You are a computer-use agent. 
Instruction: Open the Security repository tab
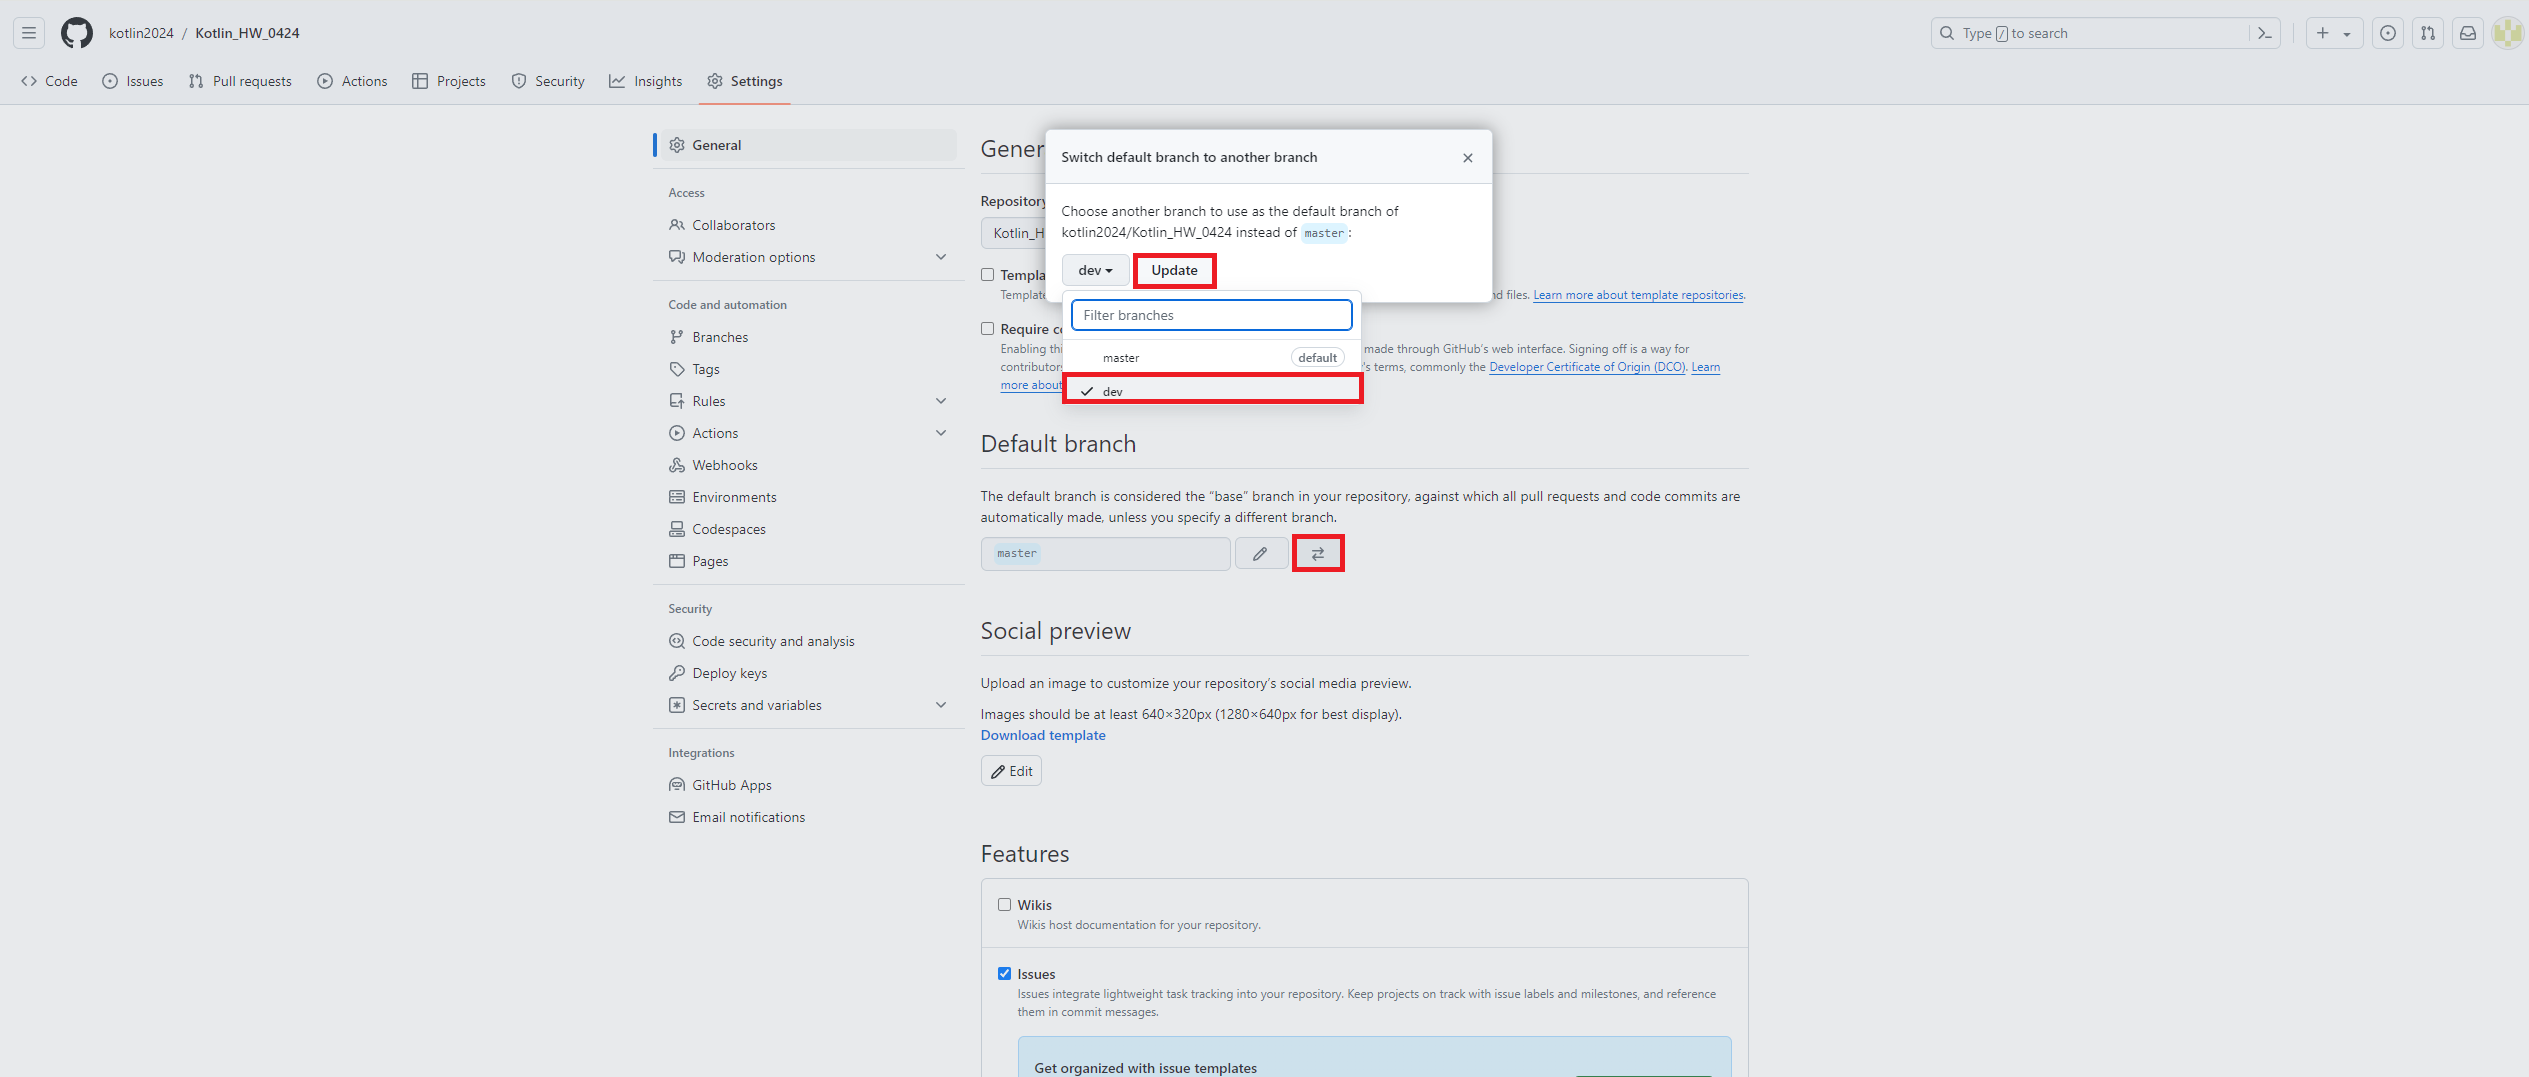point(548,81)
